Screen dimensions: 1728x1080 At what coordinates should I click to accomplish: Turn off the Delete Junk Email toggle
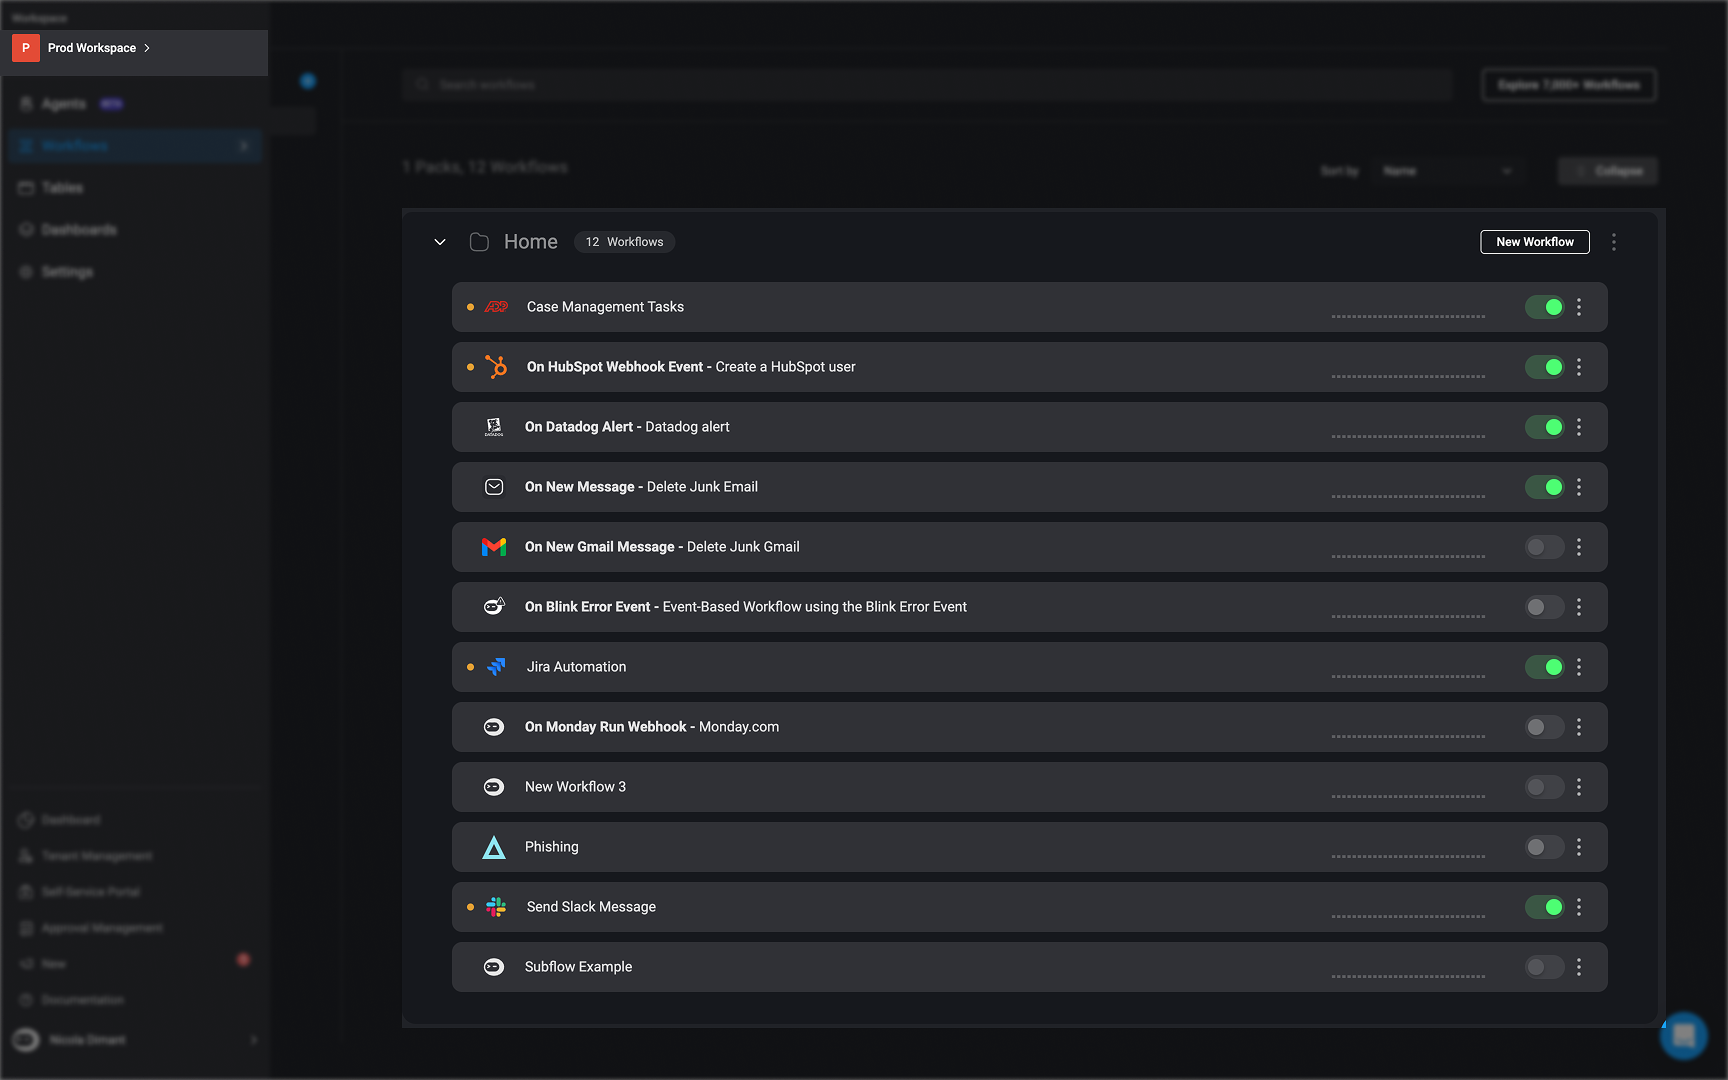1544,487
